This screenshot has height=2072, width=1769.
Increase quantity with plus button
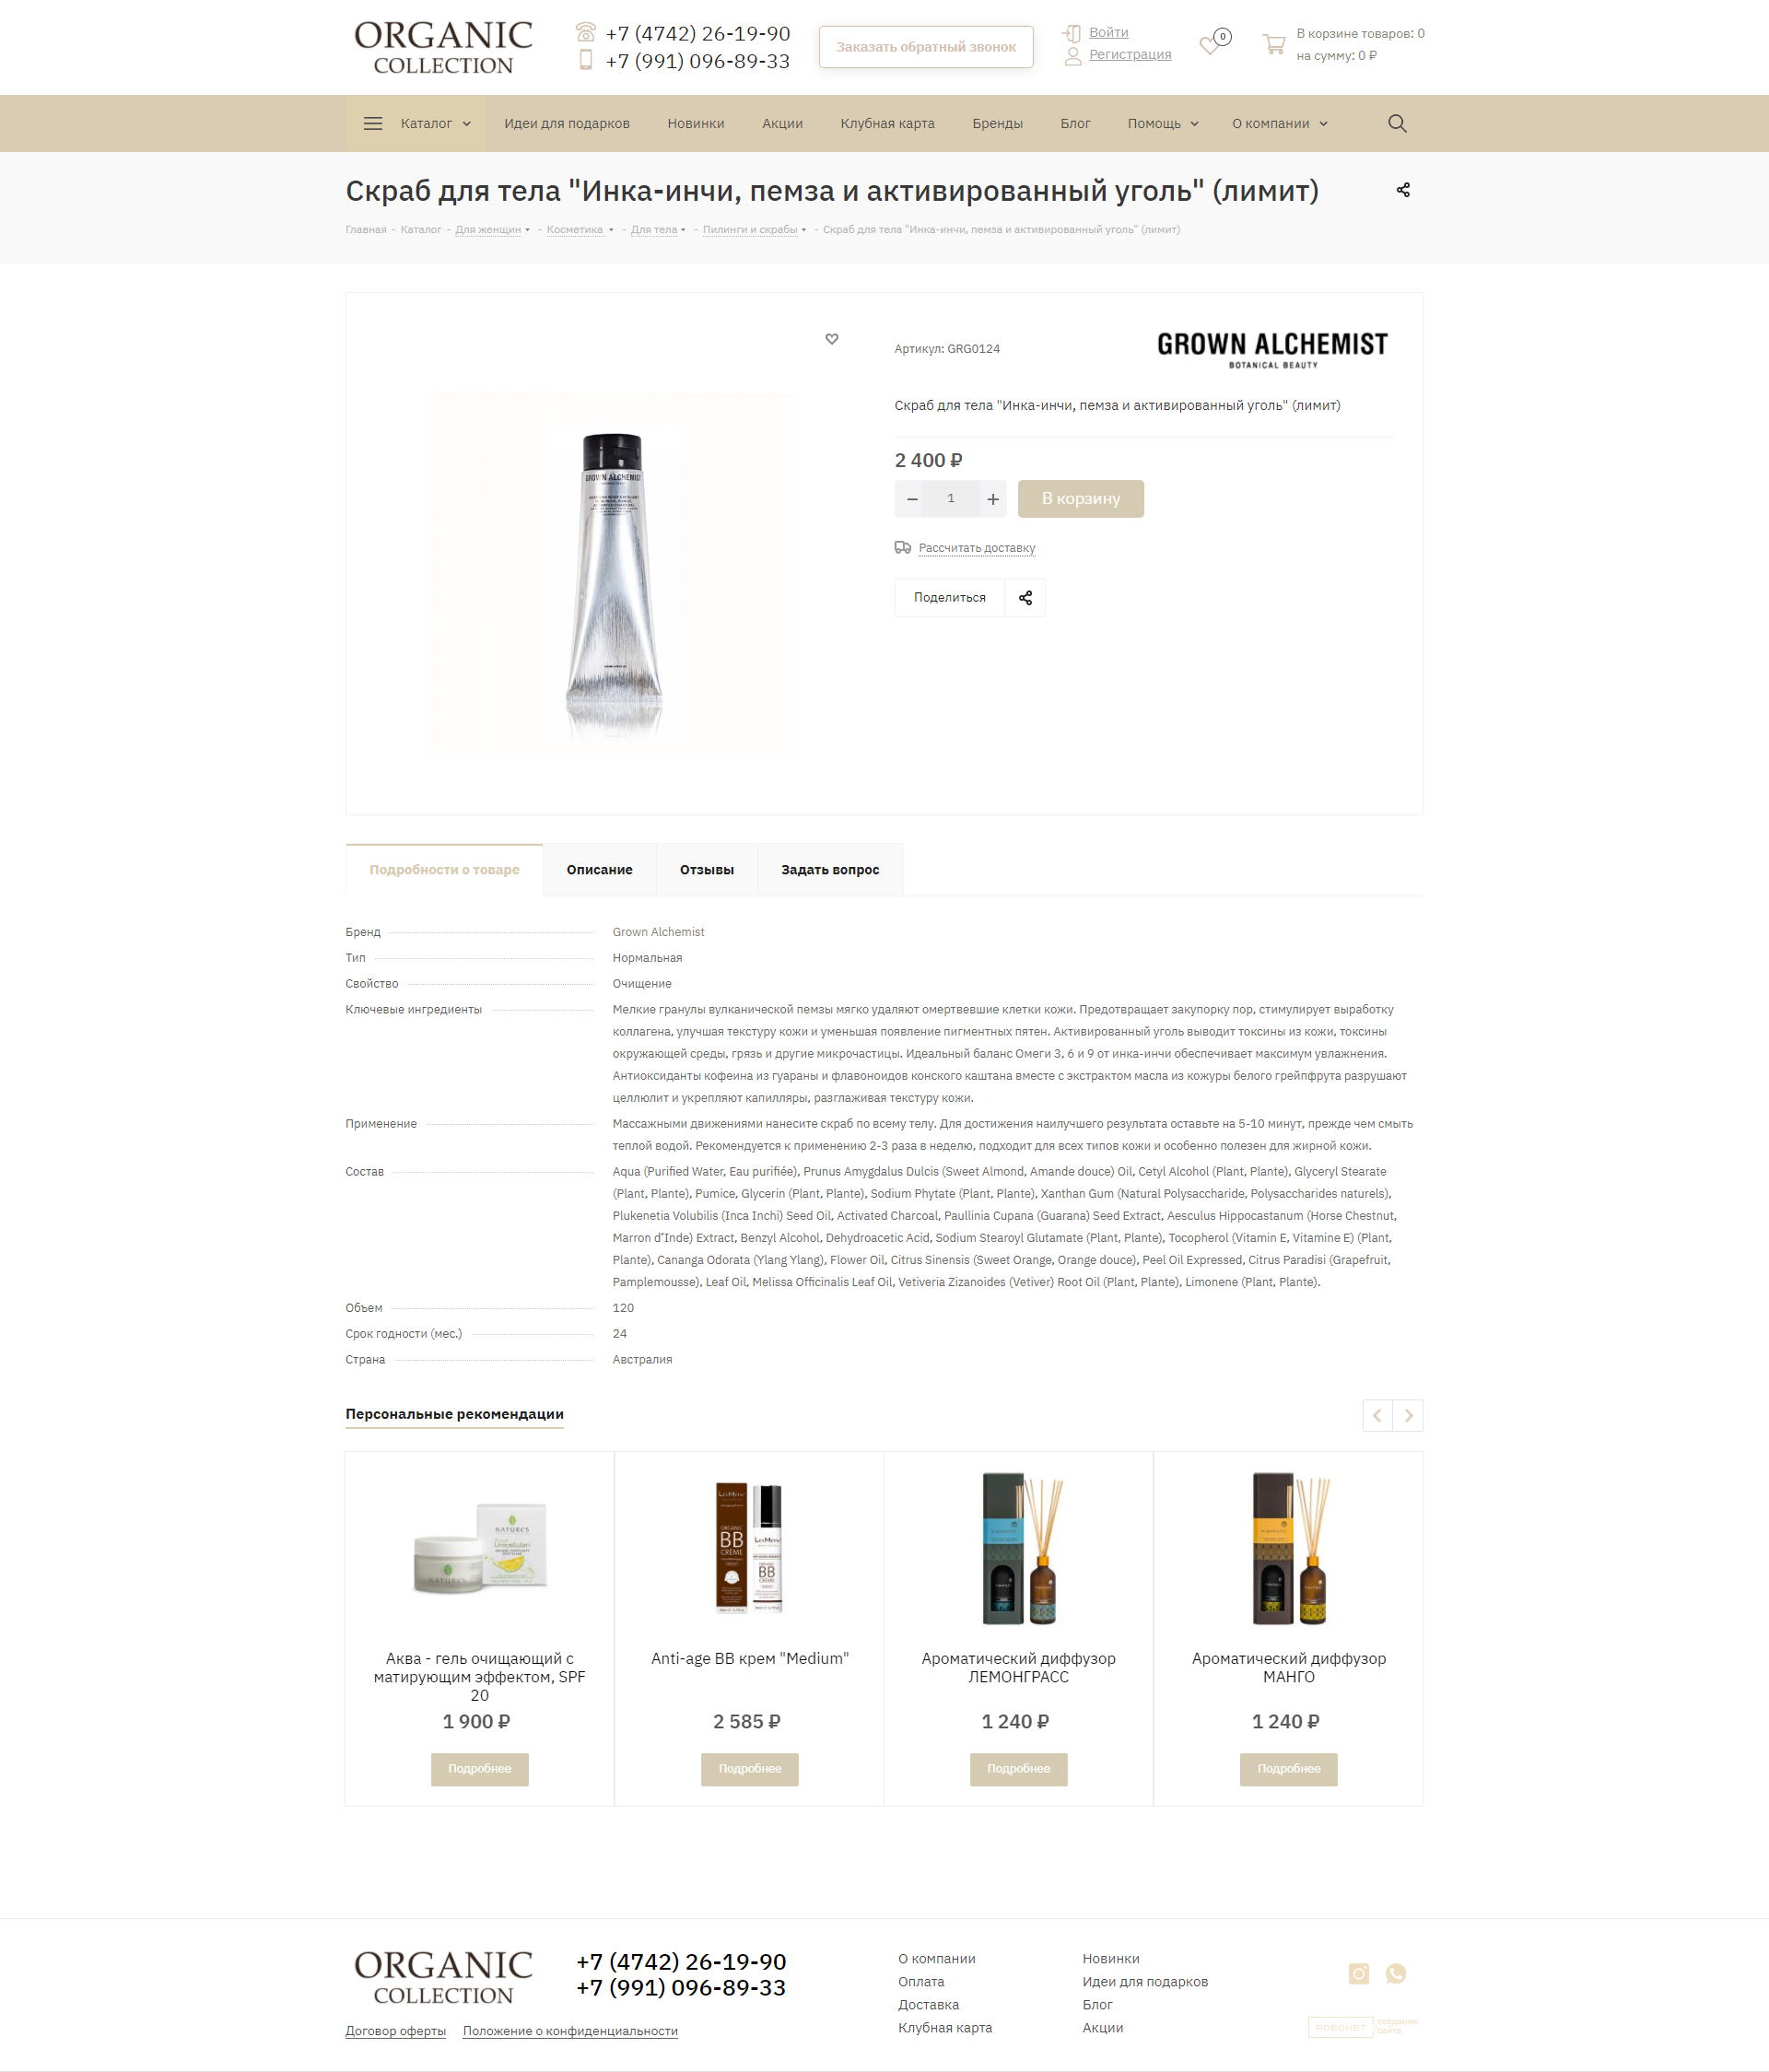click(x=992, y=499)
